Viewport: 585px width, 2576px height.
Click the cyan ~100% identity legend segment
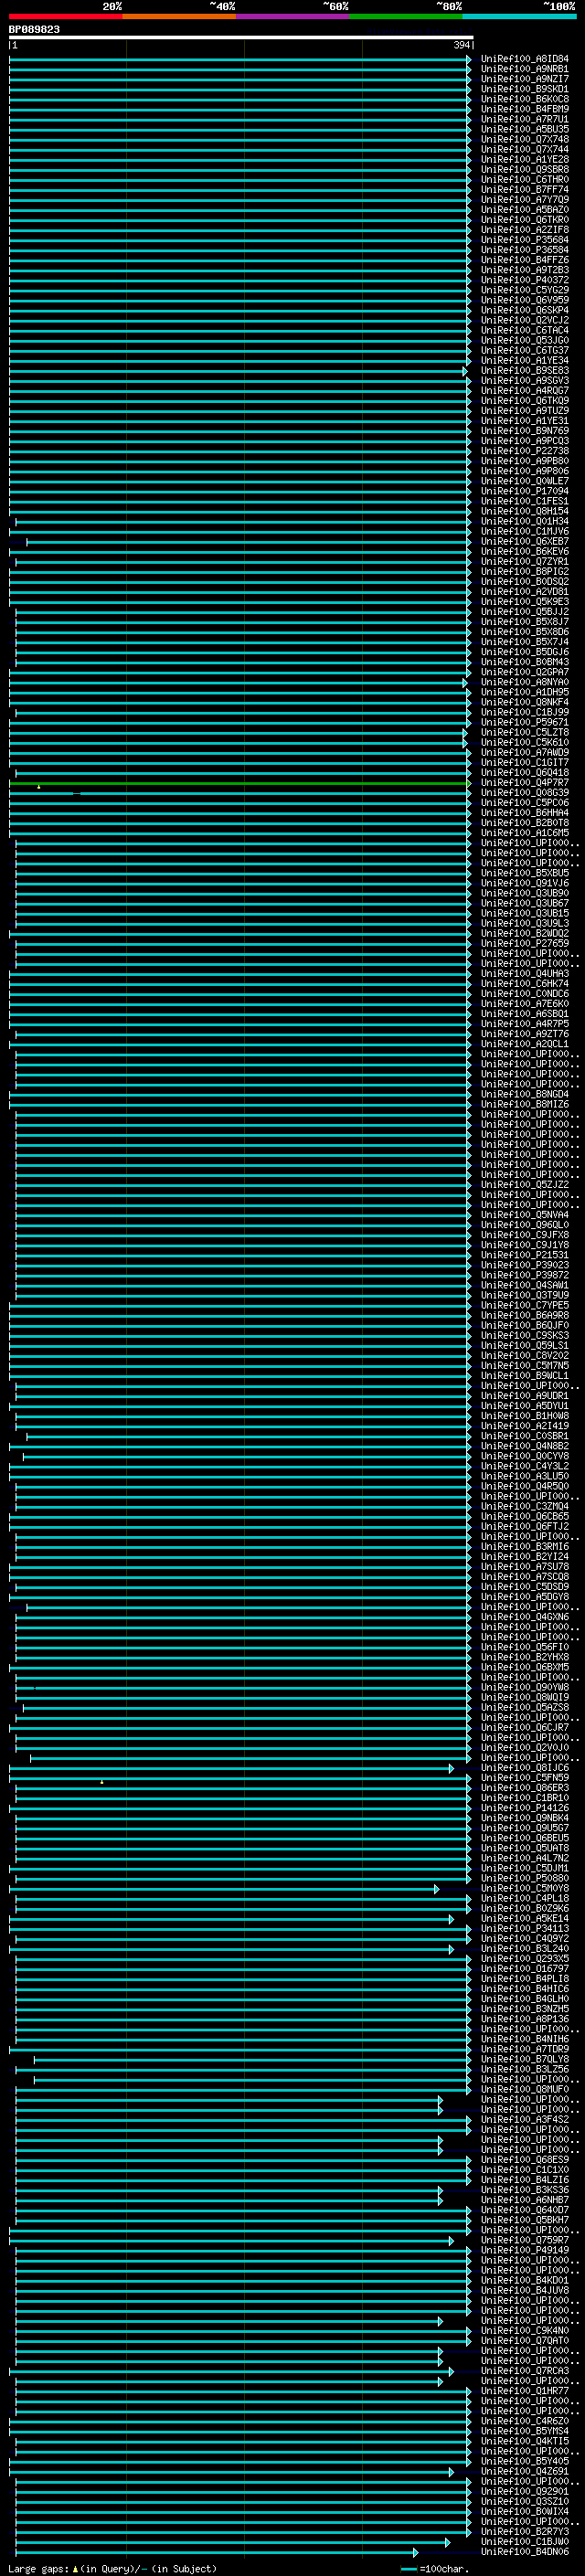[520, 16]
